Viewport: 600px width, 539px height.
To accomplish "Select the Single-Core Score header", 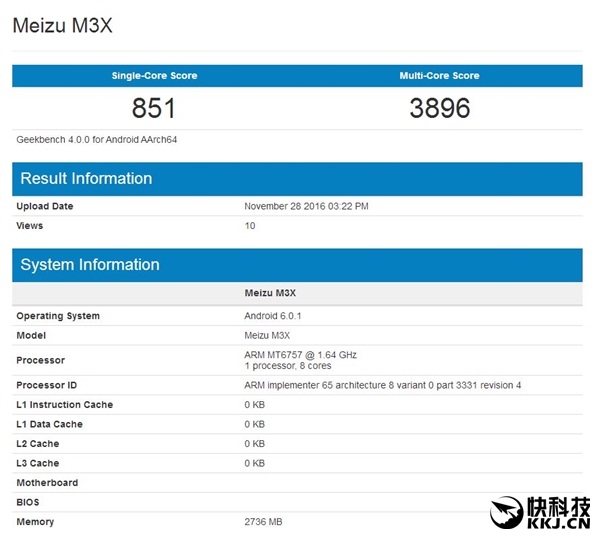I will click(154, 76).
